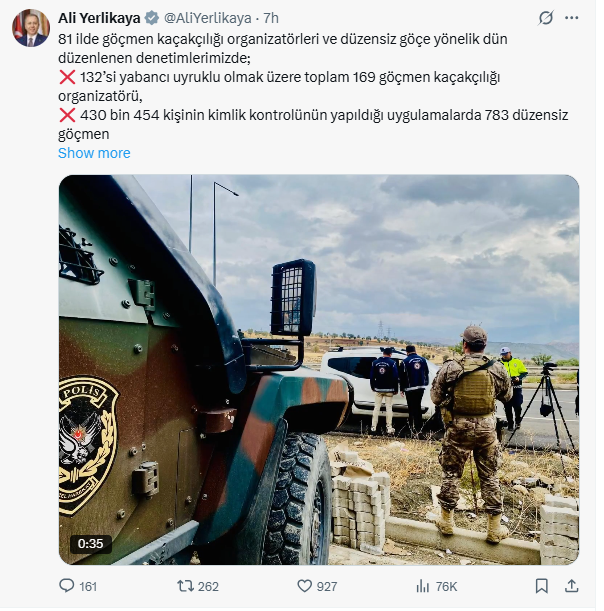Open the @AliYerlikaya handle link
This screenshot has width=604, height=611.
(207, 18)
